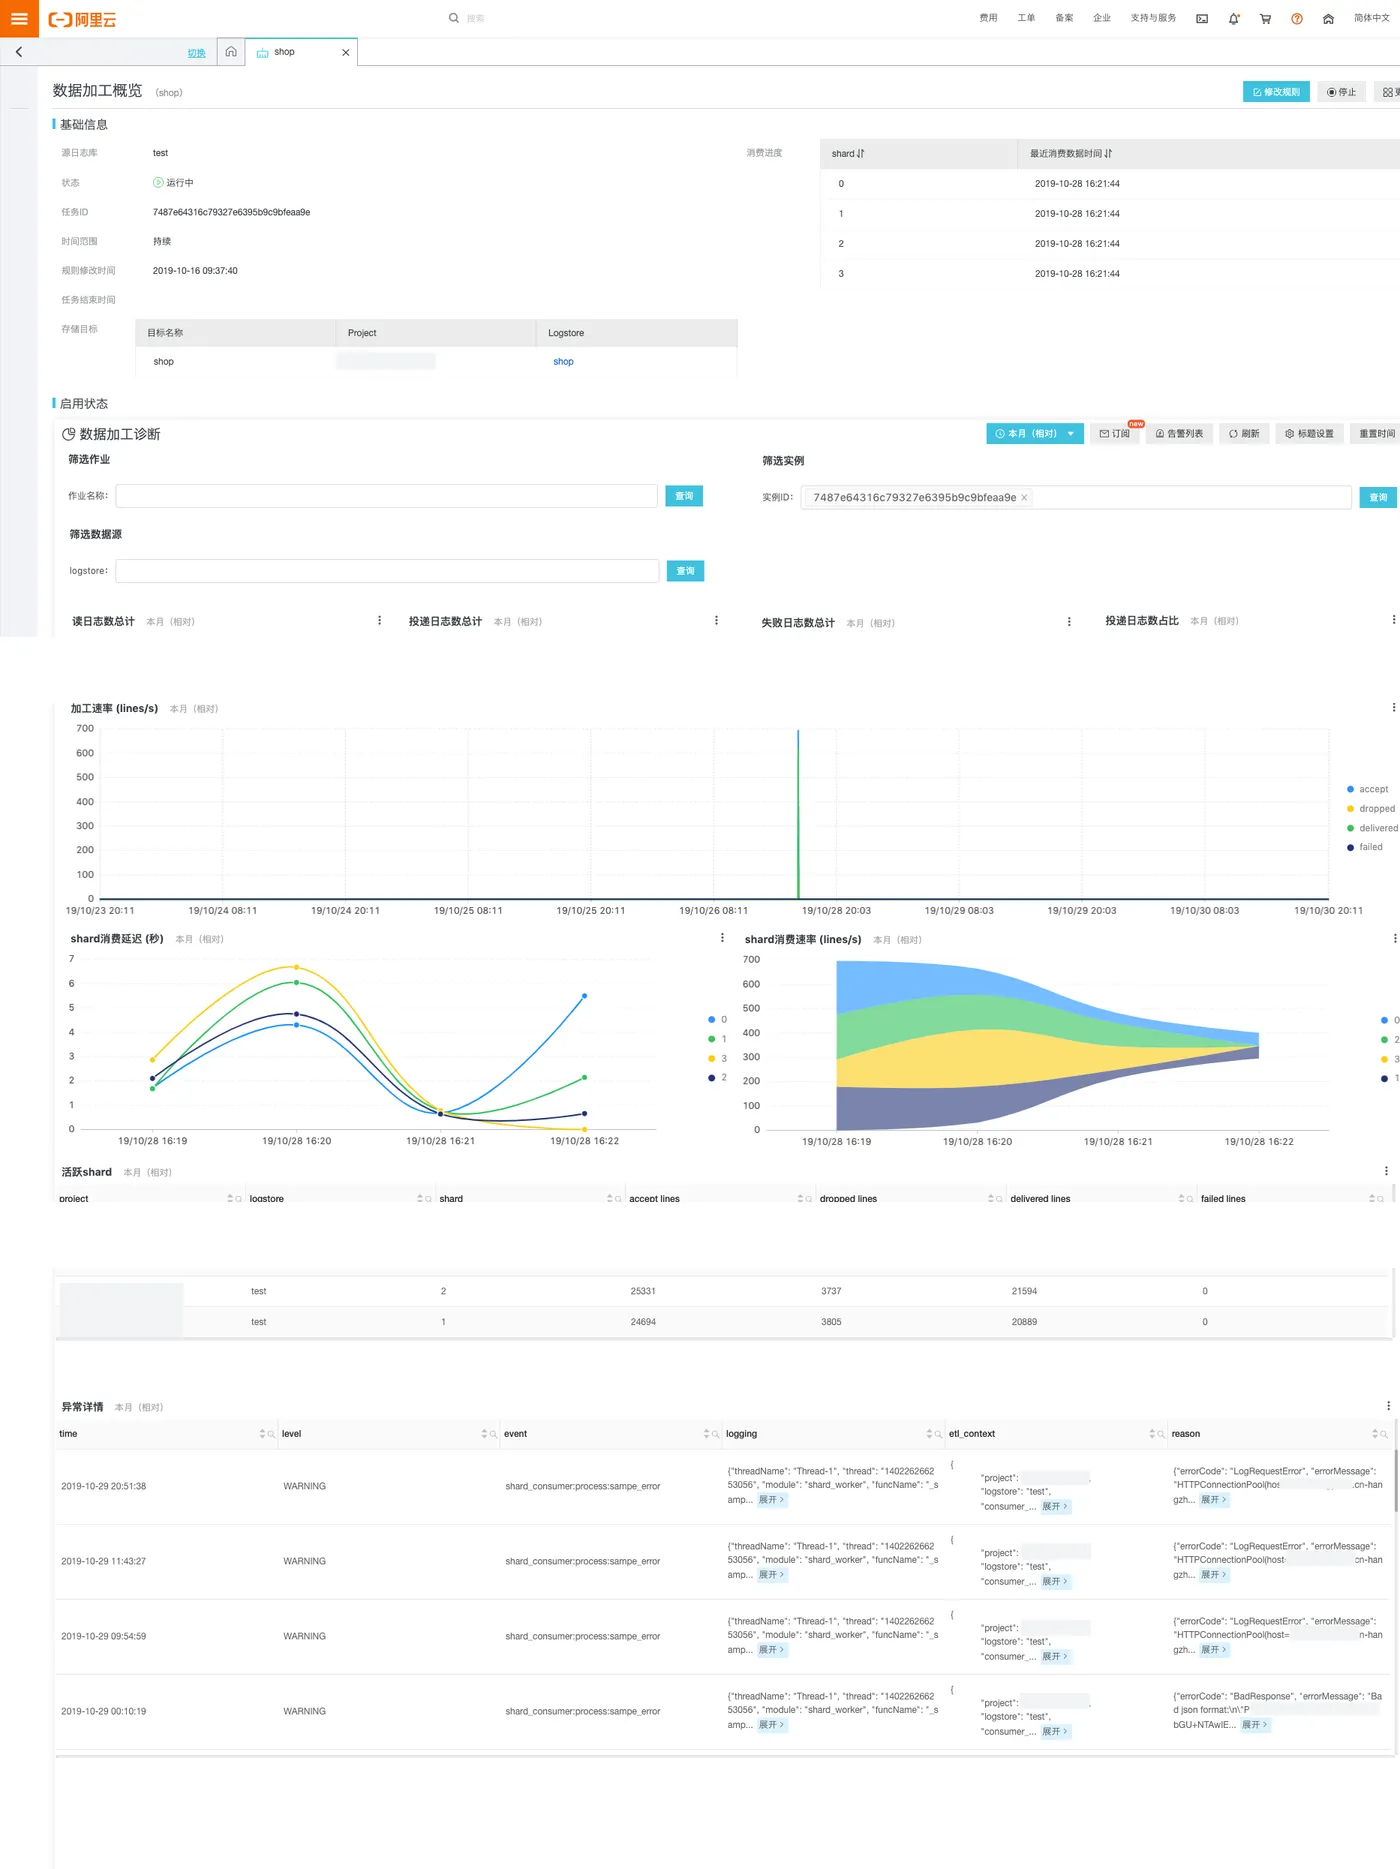Open options menu for 加工速率 chart

[x=1393, y=708]
